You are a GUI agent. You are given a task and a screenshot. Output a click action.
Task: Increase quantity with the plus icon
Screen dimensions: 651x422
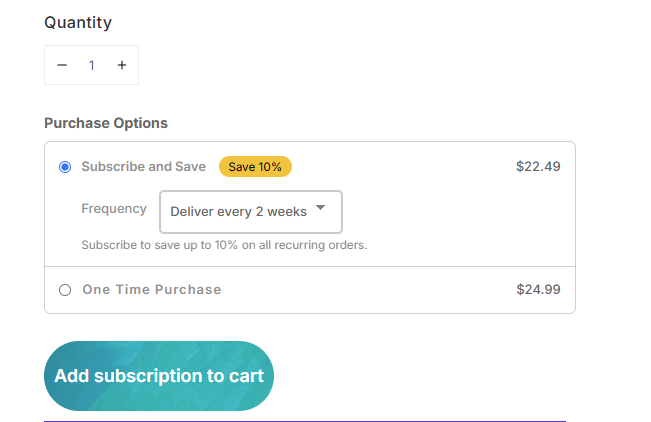[122, 65]
